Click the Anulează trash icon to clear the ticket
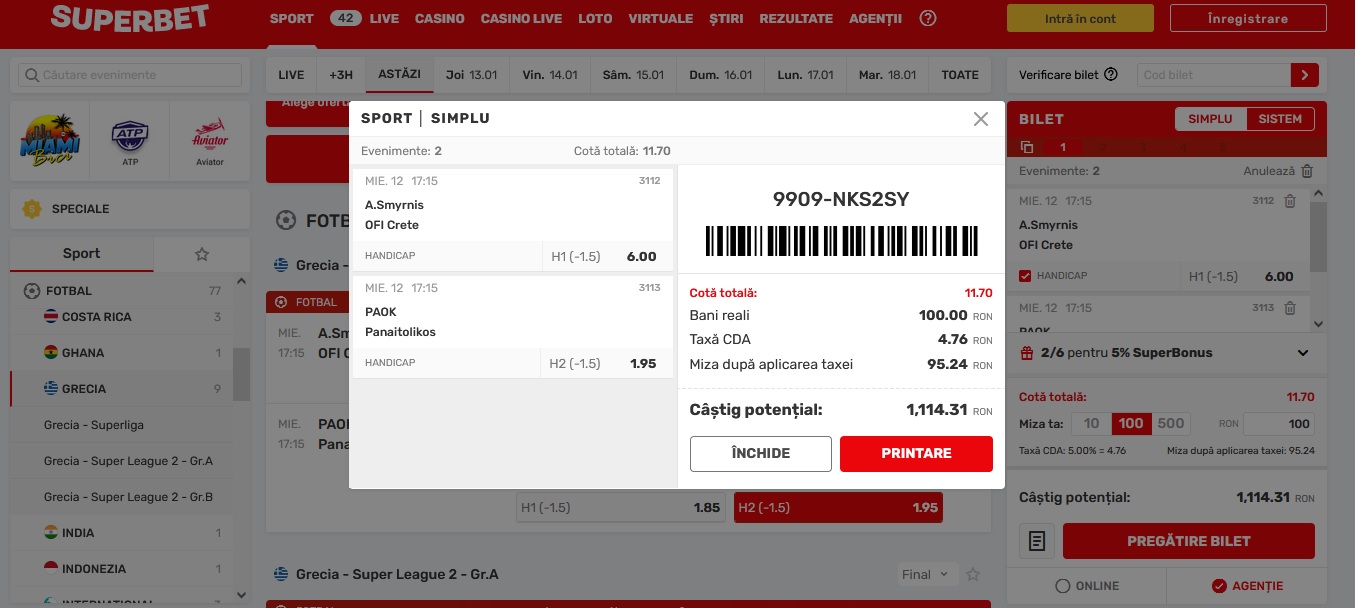Viewport: 1356px width, 608px height. pyautogui.click(x=1307, y=171)
